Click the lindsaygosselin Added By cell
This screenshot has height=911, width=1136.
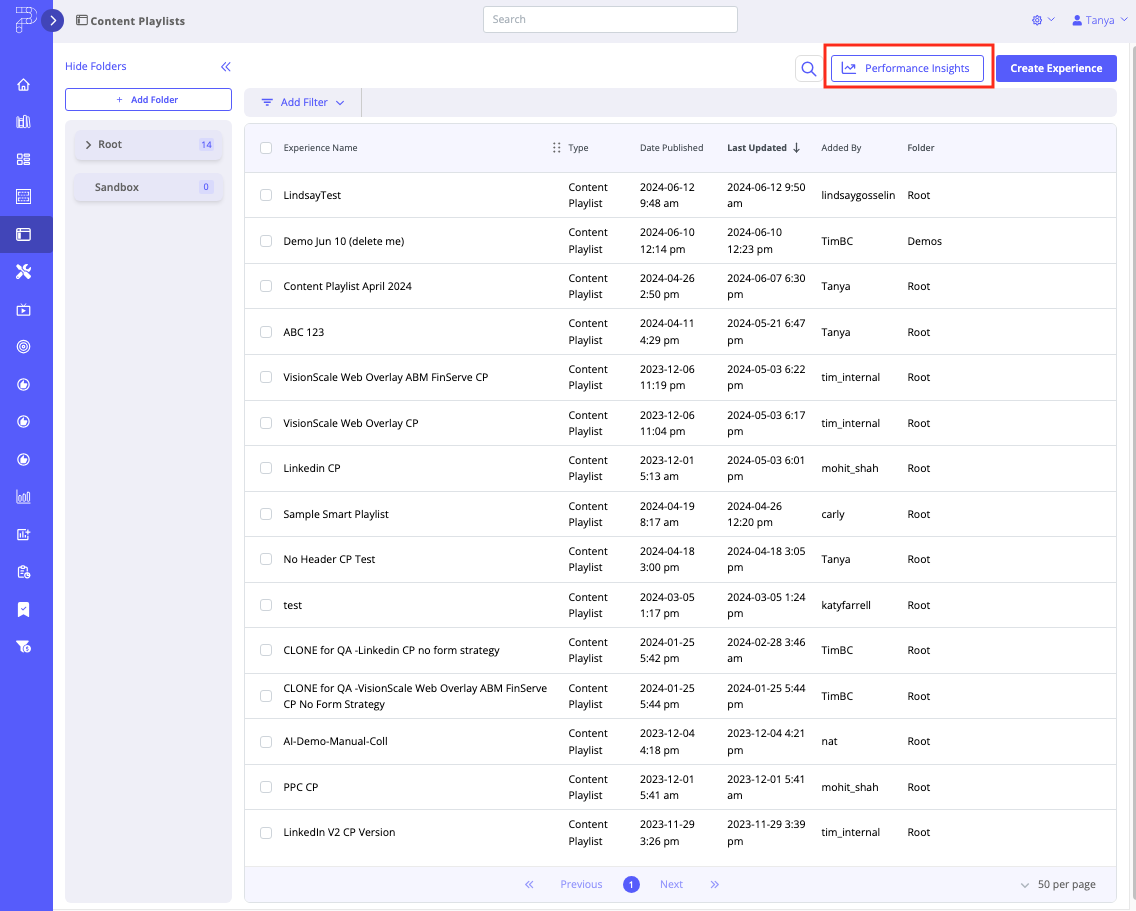pyautogui.click(x=858, y=196)
